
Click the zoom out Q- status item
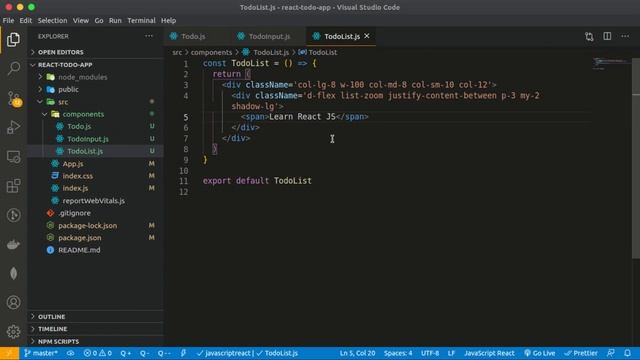click(144, 353)
